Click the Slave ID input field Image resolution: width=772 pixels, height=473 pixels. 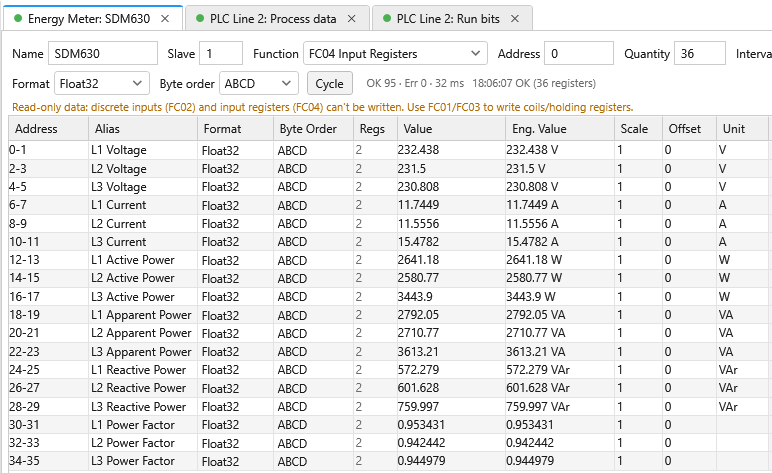pos(221,54)
